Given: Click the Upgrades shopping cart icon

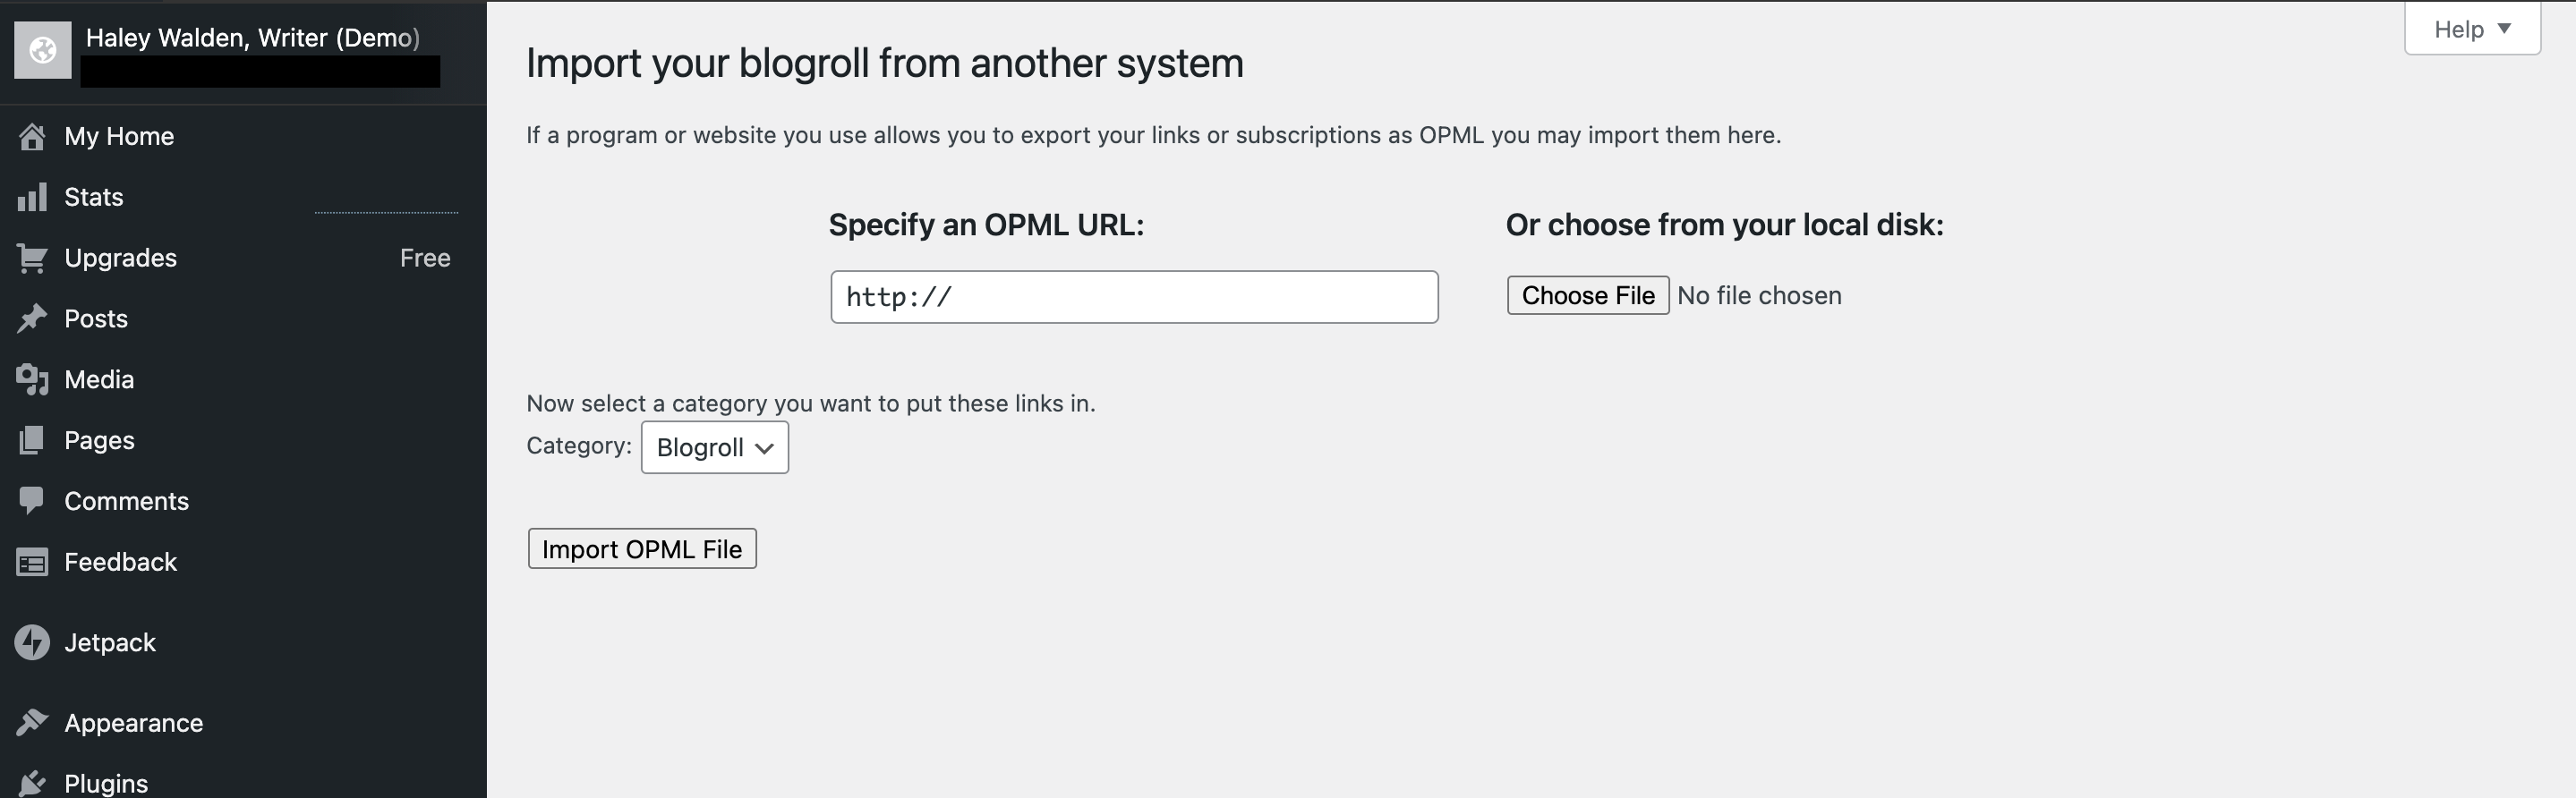Looking at the screenshot, I should click(x=32, y=258).
